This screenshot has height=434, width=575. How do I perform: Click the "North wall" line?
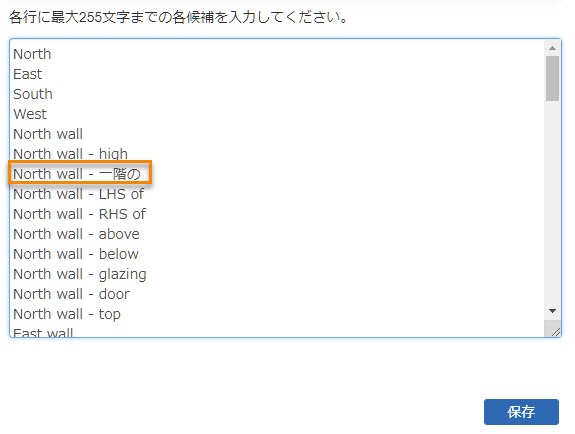(x=48, y=134)
